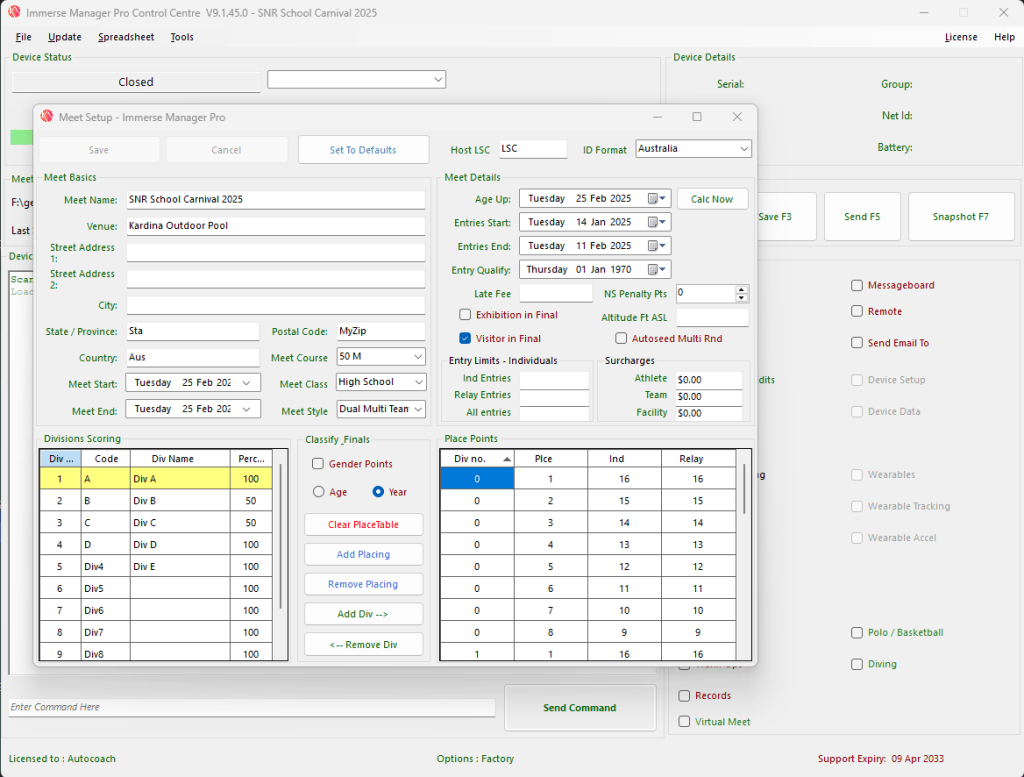The image size is (1024, 777).
Task: Open the Tools menu
Action: [182, 37]
